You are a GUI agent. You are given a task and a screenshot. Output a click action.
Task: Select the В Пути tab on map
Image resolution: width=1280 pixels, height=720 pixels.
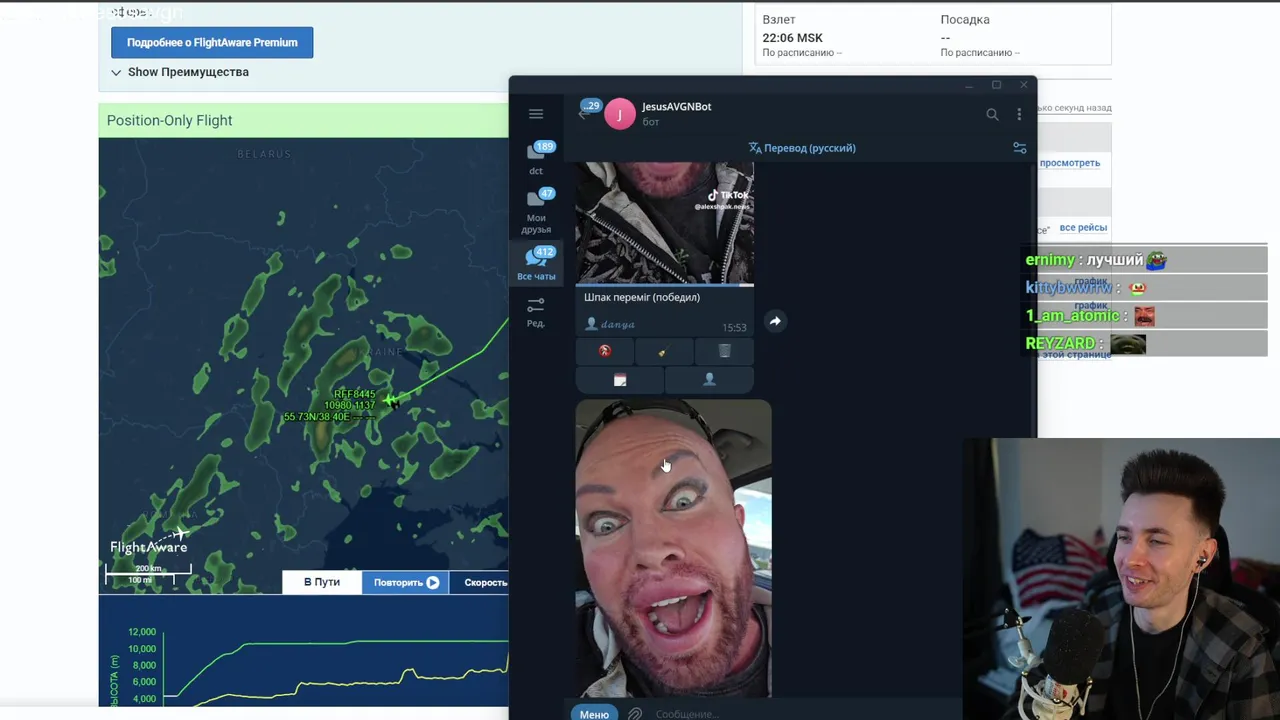322,582
